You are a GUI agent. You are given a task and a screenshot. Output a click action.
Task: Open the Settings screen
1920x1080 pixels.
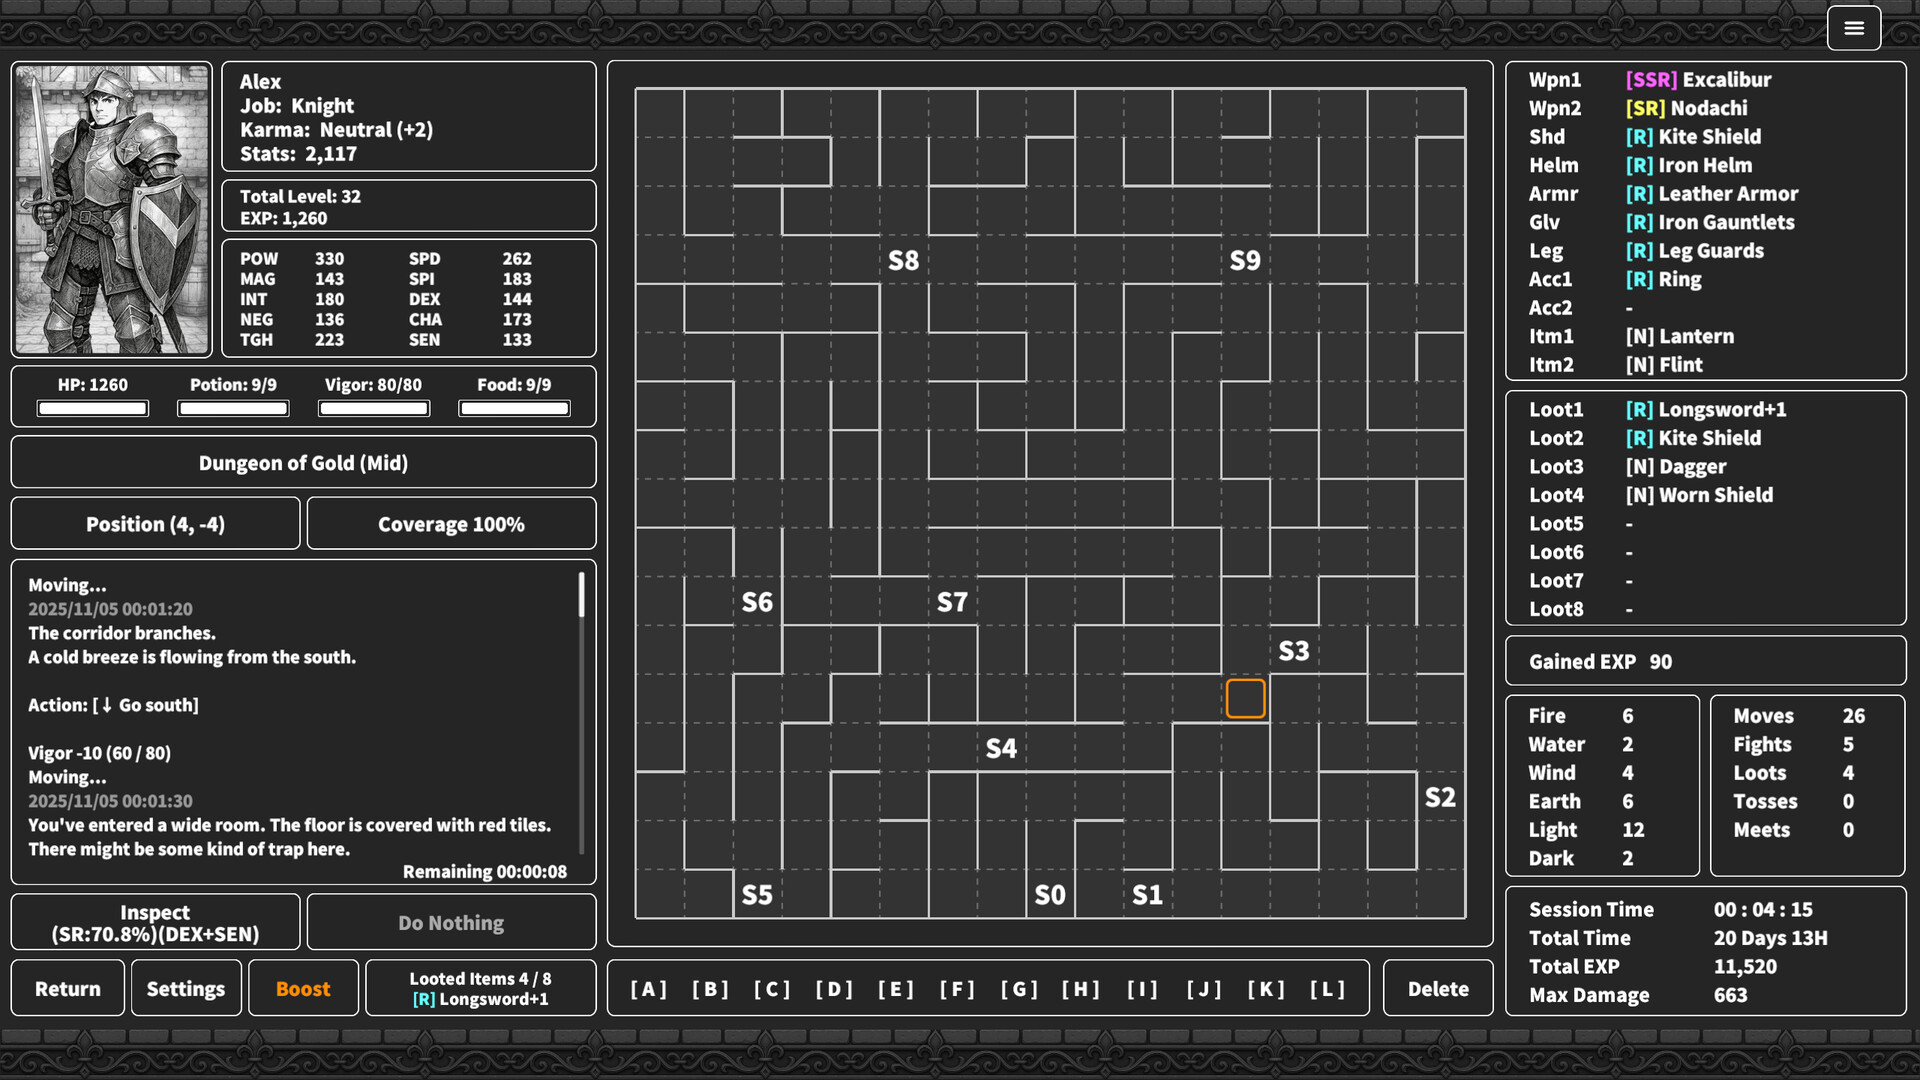point(185,988)
